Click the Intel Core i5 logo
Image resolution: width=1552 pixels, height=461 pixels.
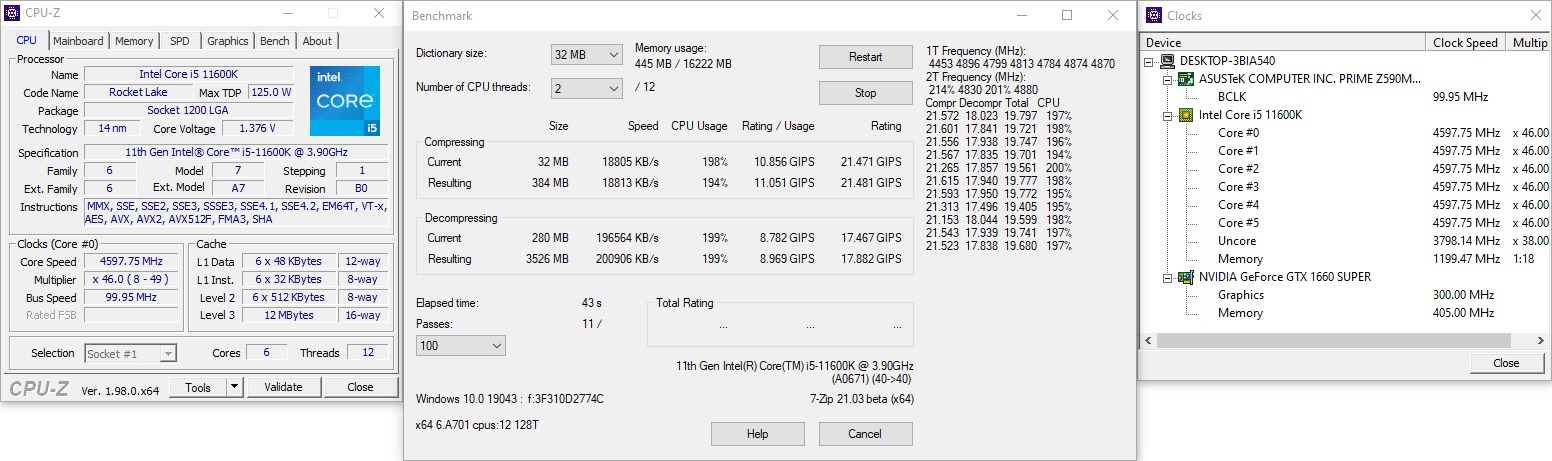(x=344, y=100)
